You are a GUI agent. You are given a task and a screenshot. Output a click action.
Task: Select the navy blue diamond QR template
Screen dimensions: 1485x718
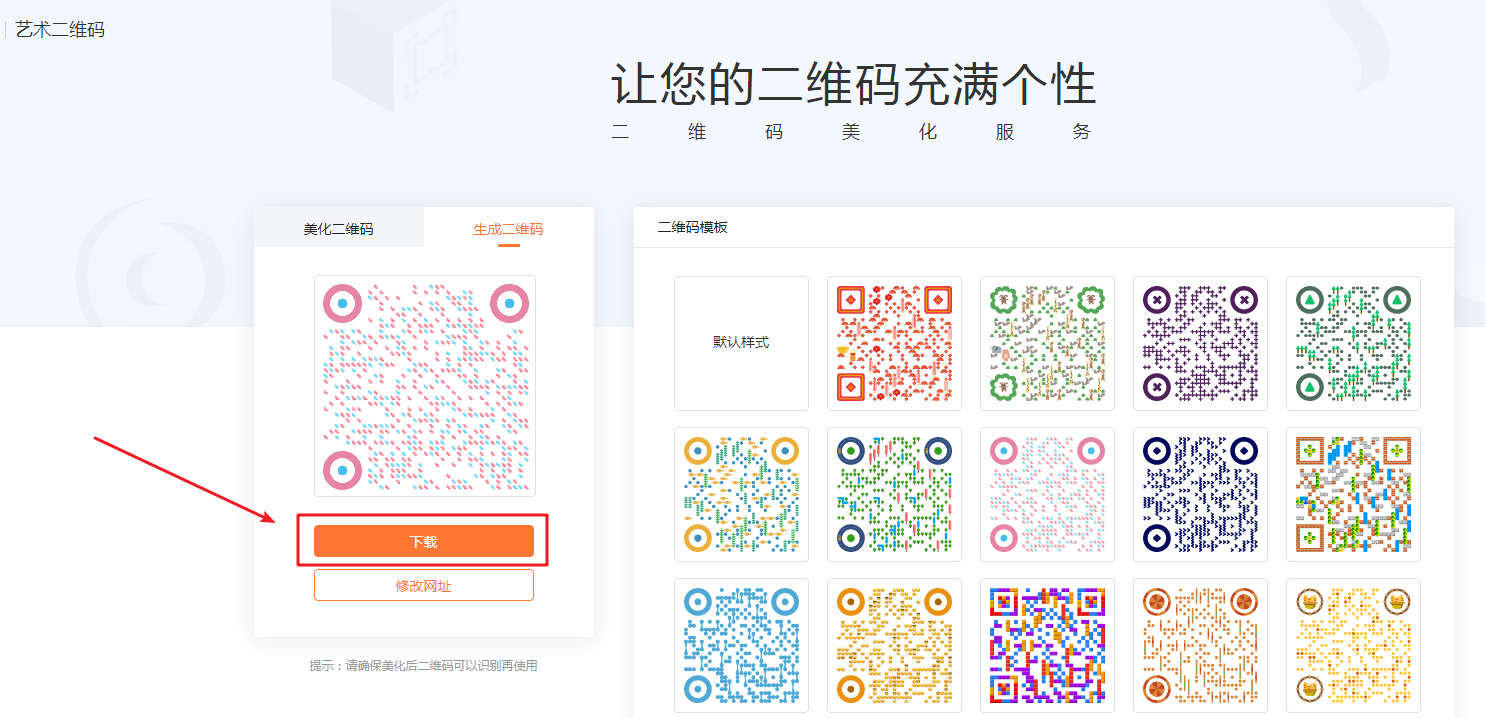click(x=1200, y=494)
